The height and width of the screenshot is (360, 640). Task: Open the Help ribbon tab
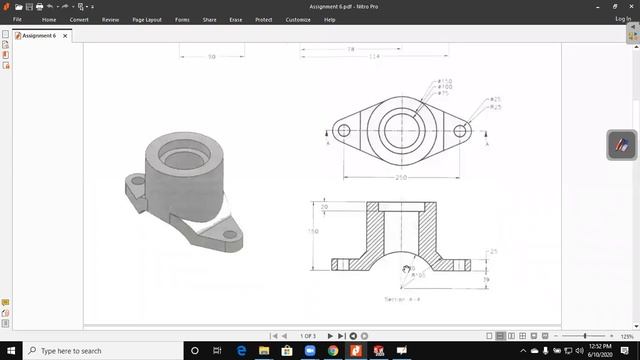pos(329,20)
